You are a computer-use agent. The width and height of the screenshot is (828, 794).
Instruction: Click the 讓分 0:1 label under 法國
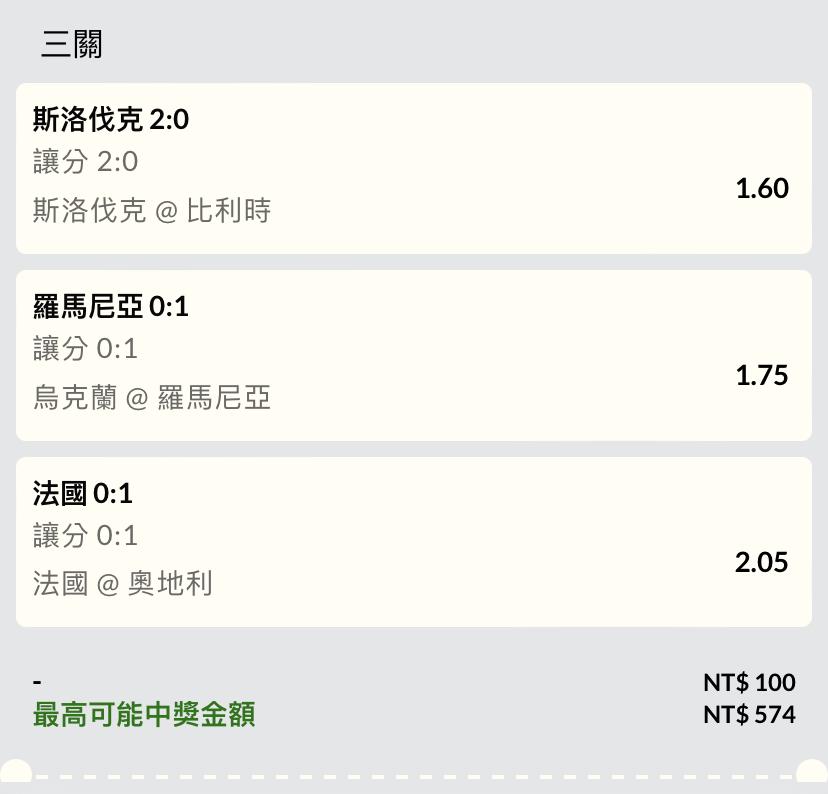click(x=85, y=536)
